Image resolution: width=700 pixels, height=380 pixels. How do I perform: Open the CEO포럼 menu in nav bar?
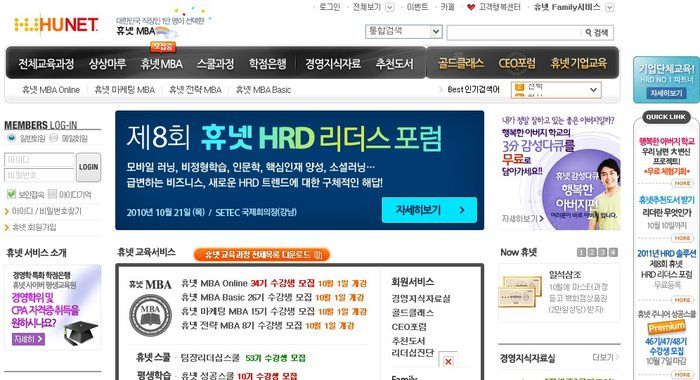coord(517,63)
